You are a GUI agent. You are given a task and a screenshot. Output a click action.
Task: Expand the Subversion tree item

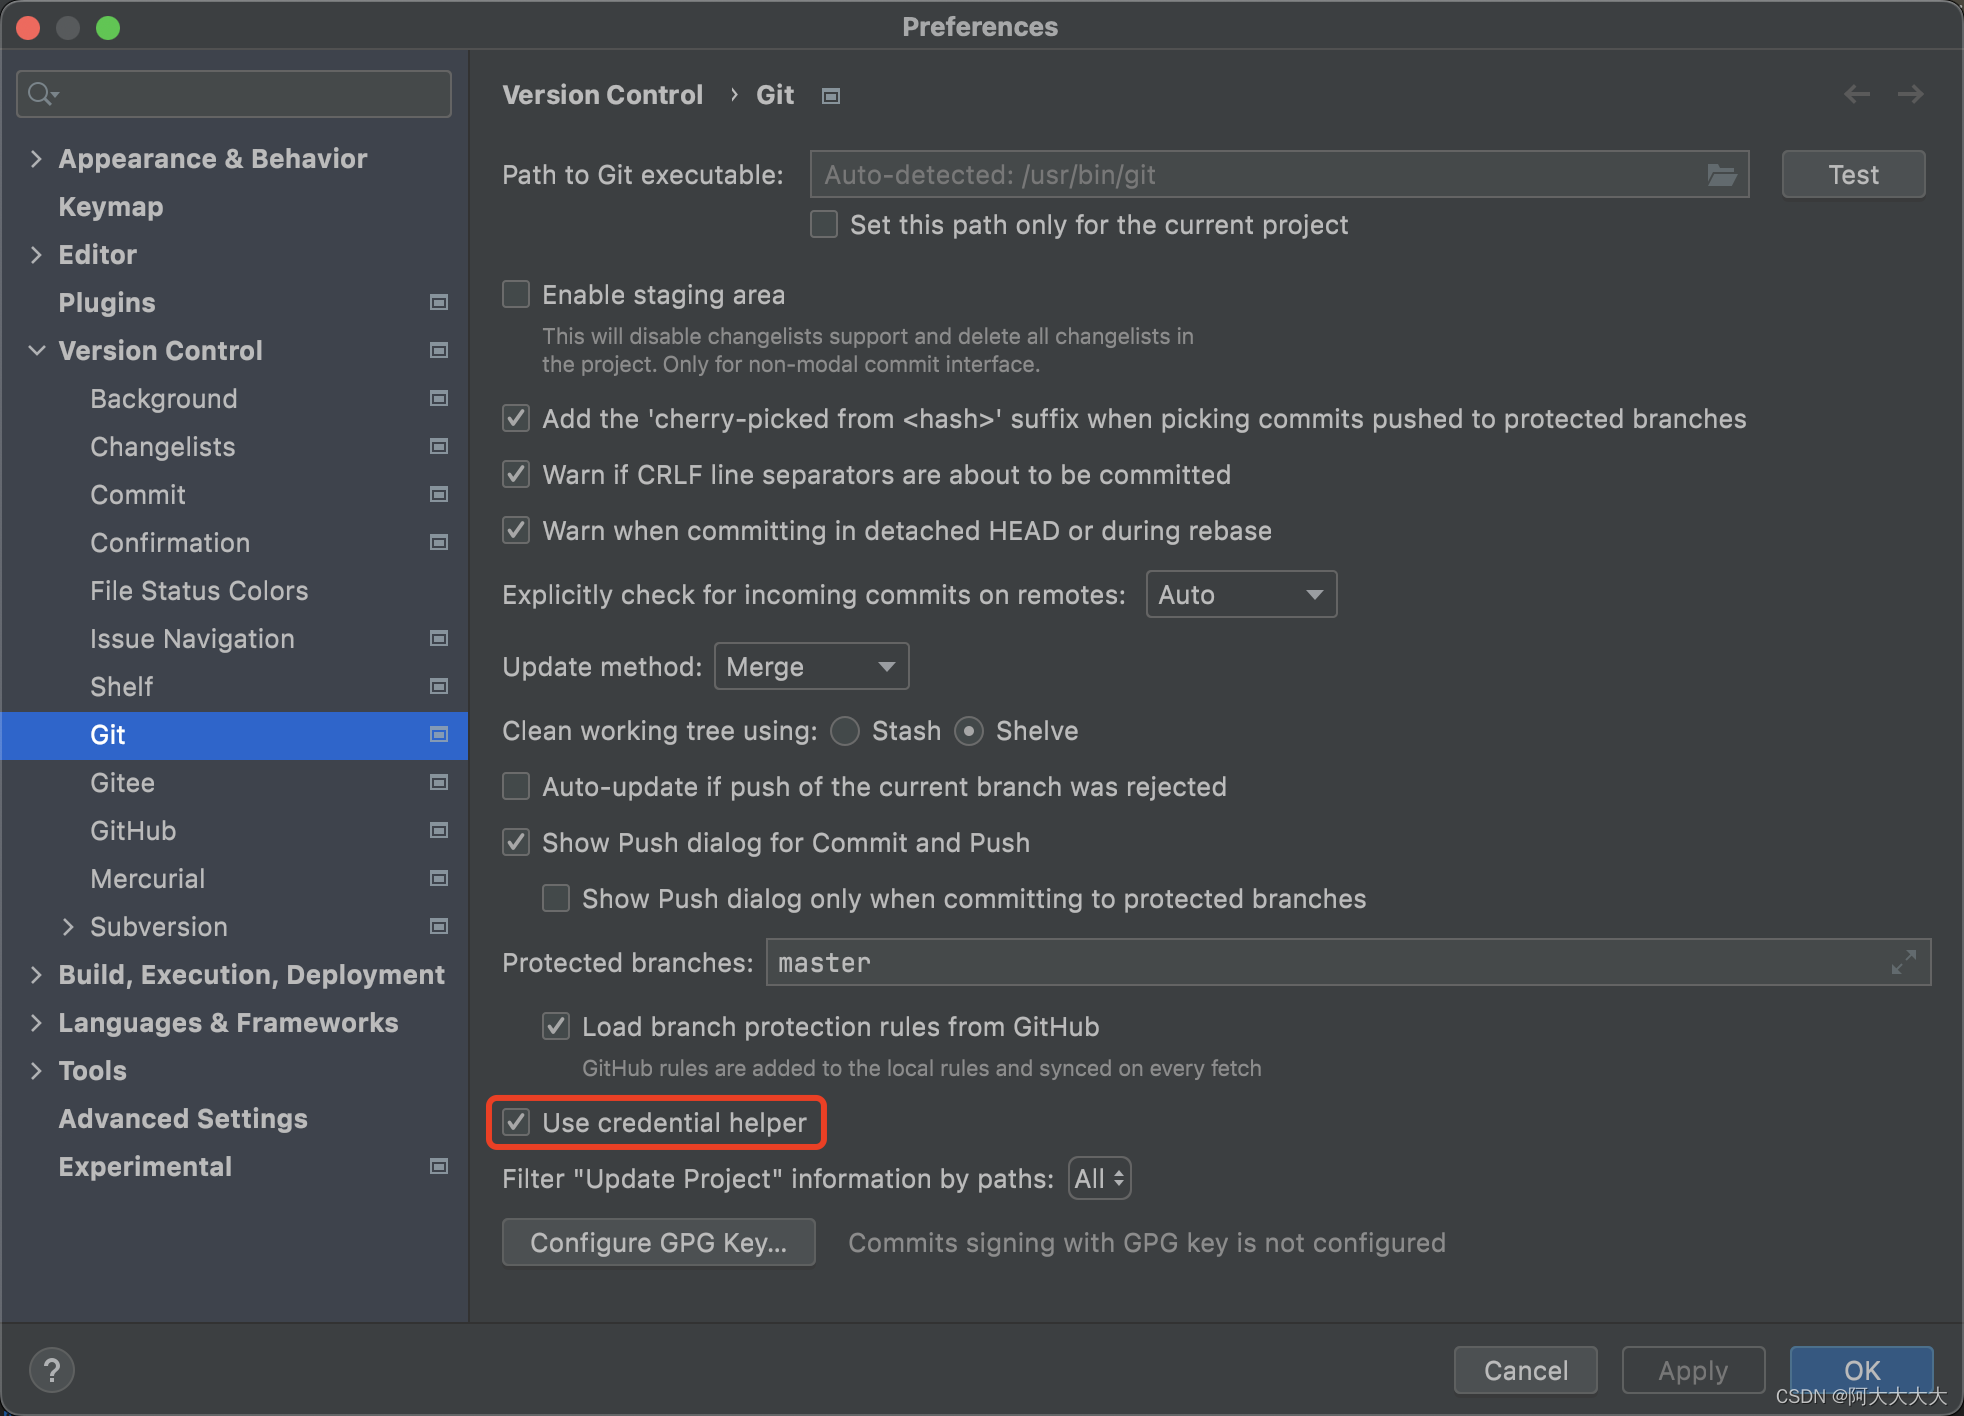pyautogui.click(x=68, y=926)
